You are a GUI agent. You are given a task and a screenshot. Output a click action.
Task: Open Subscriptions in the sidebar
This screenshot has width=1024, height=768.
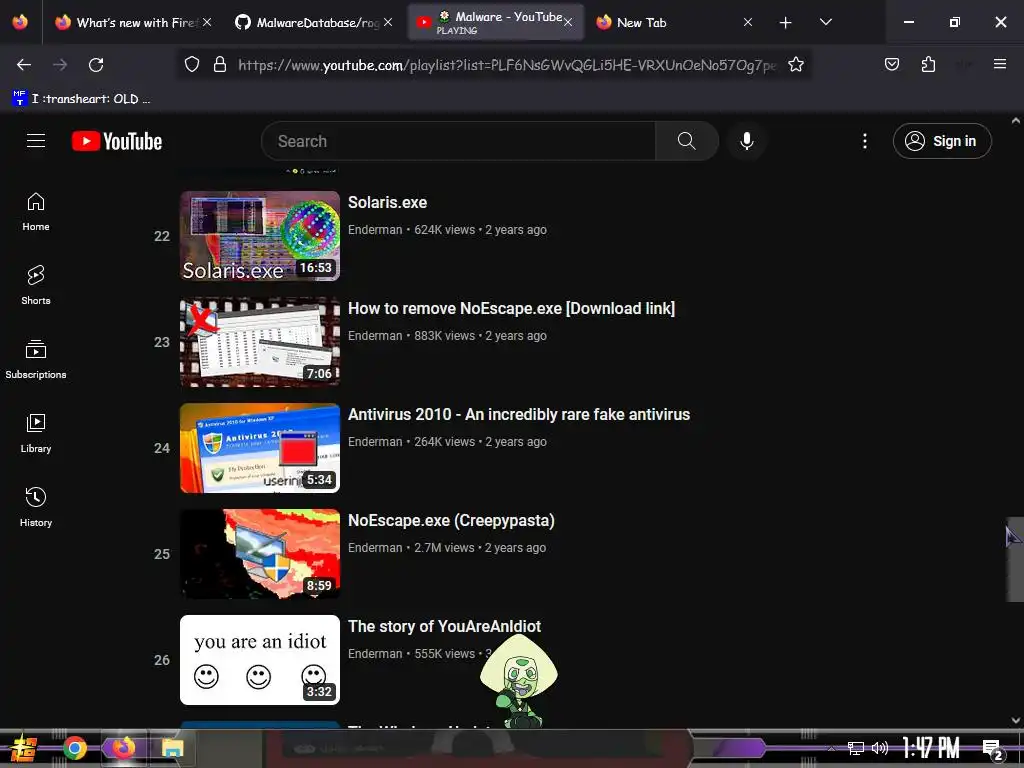click(36, 359)
